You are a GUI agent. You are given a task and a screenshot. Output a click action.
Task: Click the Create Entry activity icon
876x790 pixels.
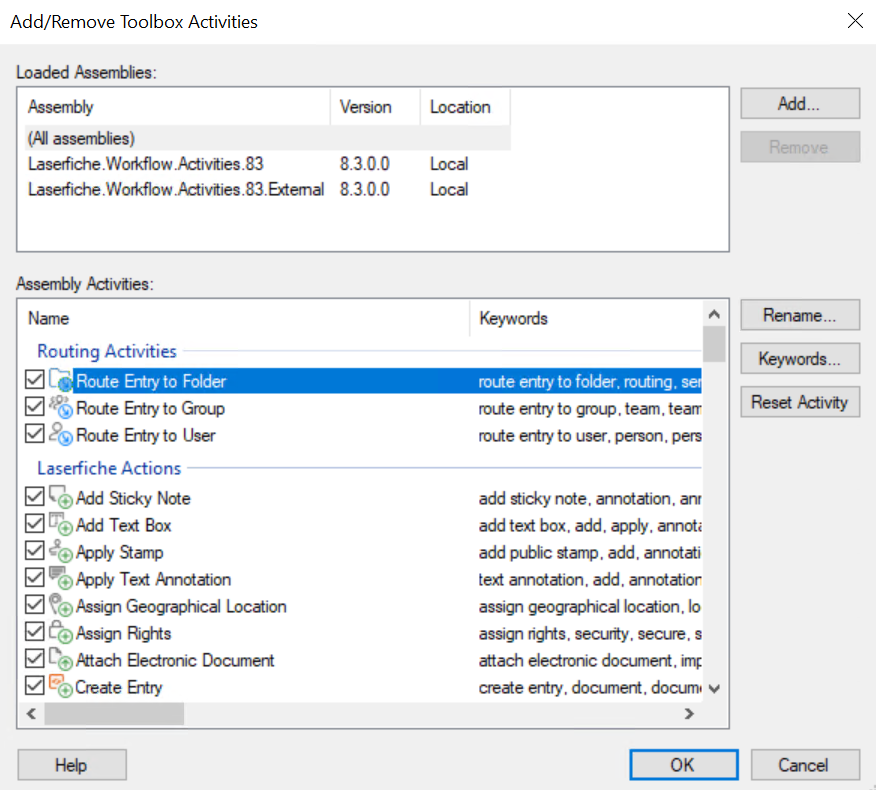(x=61, y=687)
